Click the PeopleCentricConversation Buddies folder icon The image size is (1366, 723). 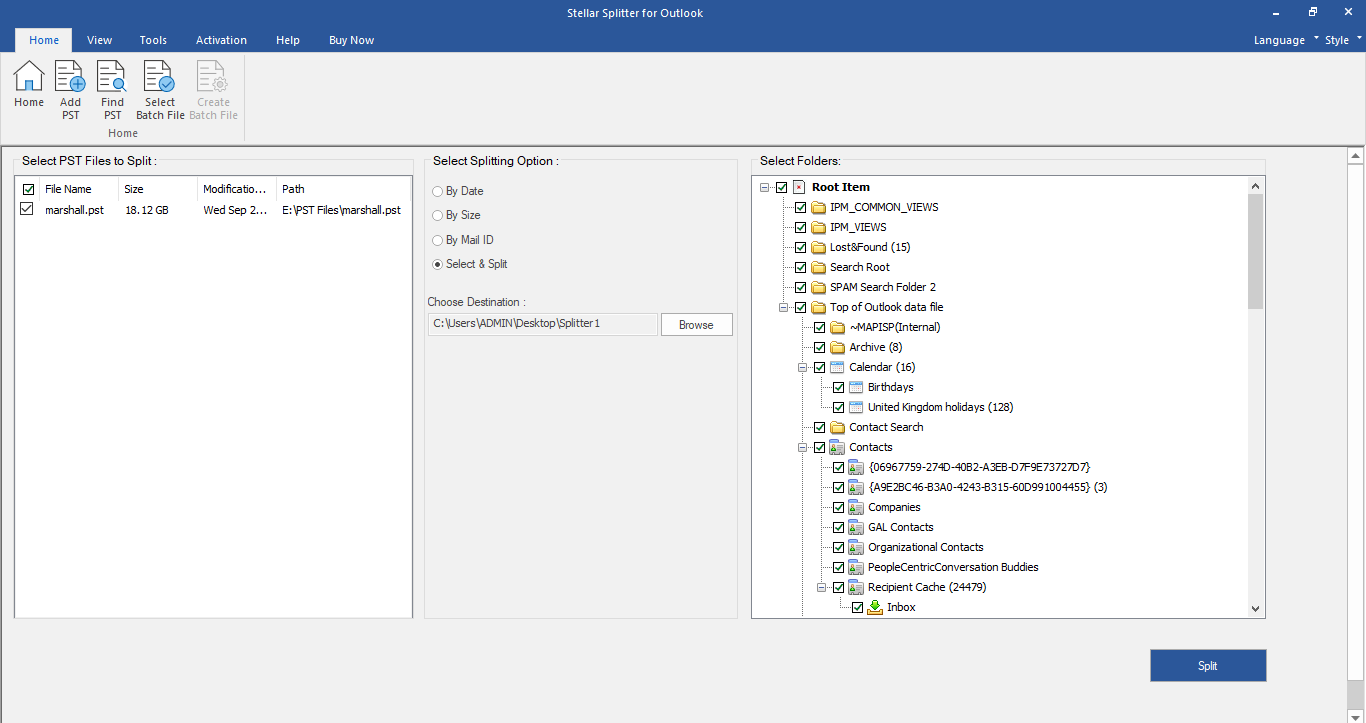(x=857, y=567)
